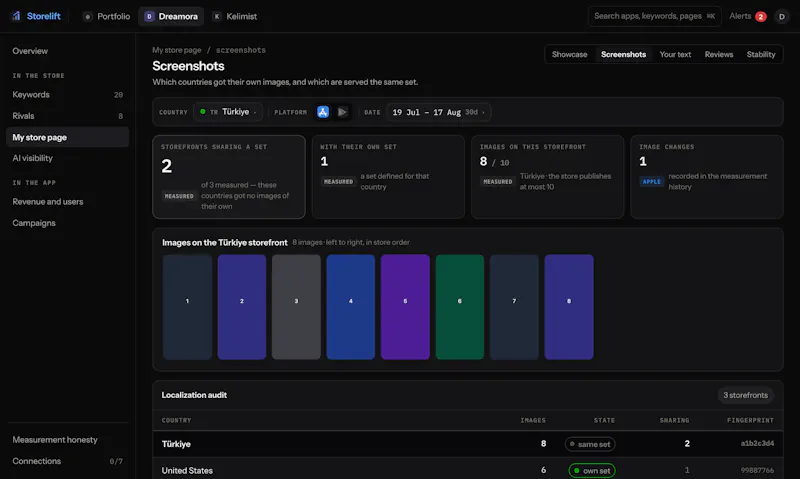Viewport: 800px width, 479px height.
Task: Switch to the Dreamora app tab
Action: click(171, 16)
